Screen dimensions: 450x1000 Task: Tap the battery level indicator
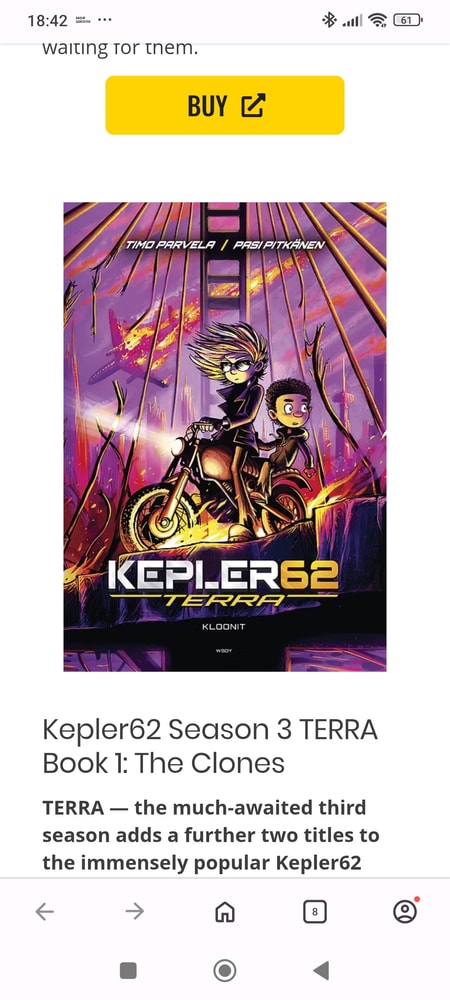click(407, 20)
